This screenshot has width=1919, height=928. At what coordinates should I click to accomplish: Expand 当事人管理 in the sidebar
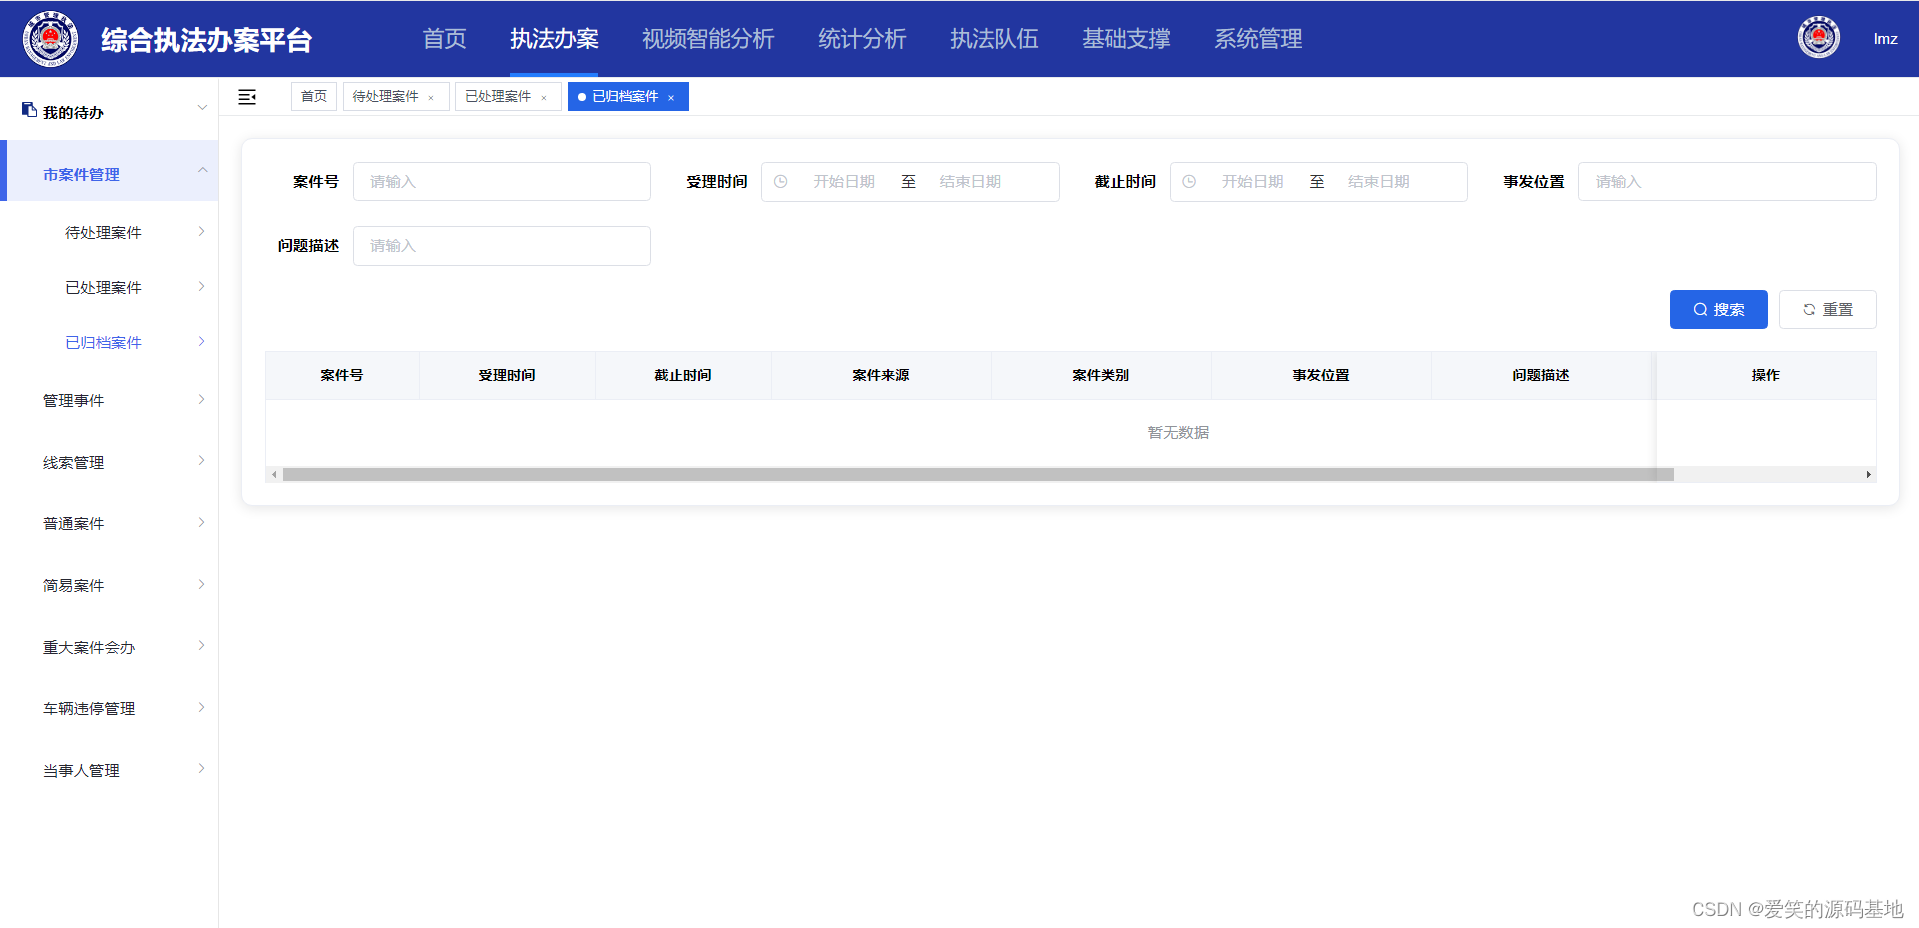(109, 770)
